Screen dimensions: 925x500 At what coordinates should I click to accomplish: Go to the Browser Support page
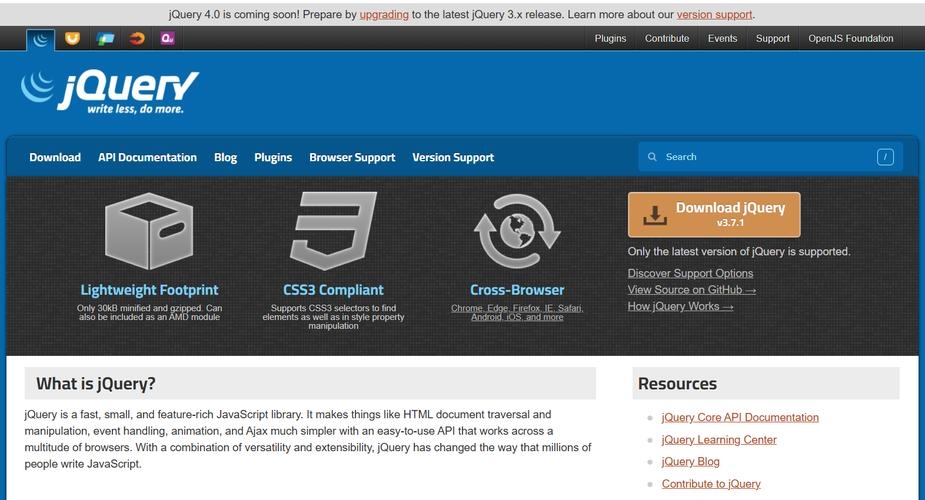(x=352, y=157)
